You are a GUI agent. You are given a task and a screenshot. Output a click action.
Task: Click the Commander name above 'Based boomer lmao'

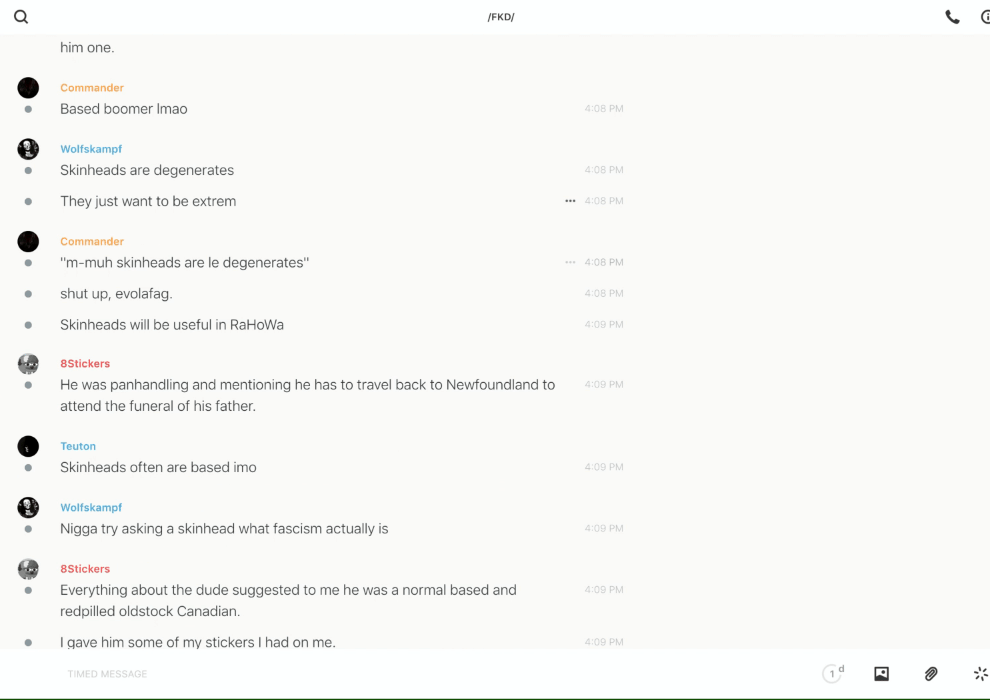pyautogui.click(x=92, y=88)
